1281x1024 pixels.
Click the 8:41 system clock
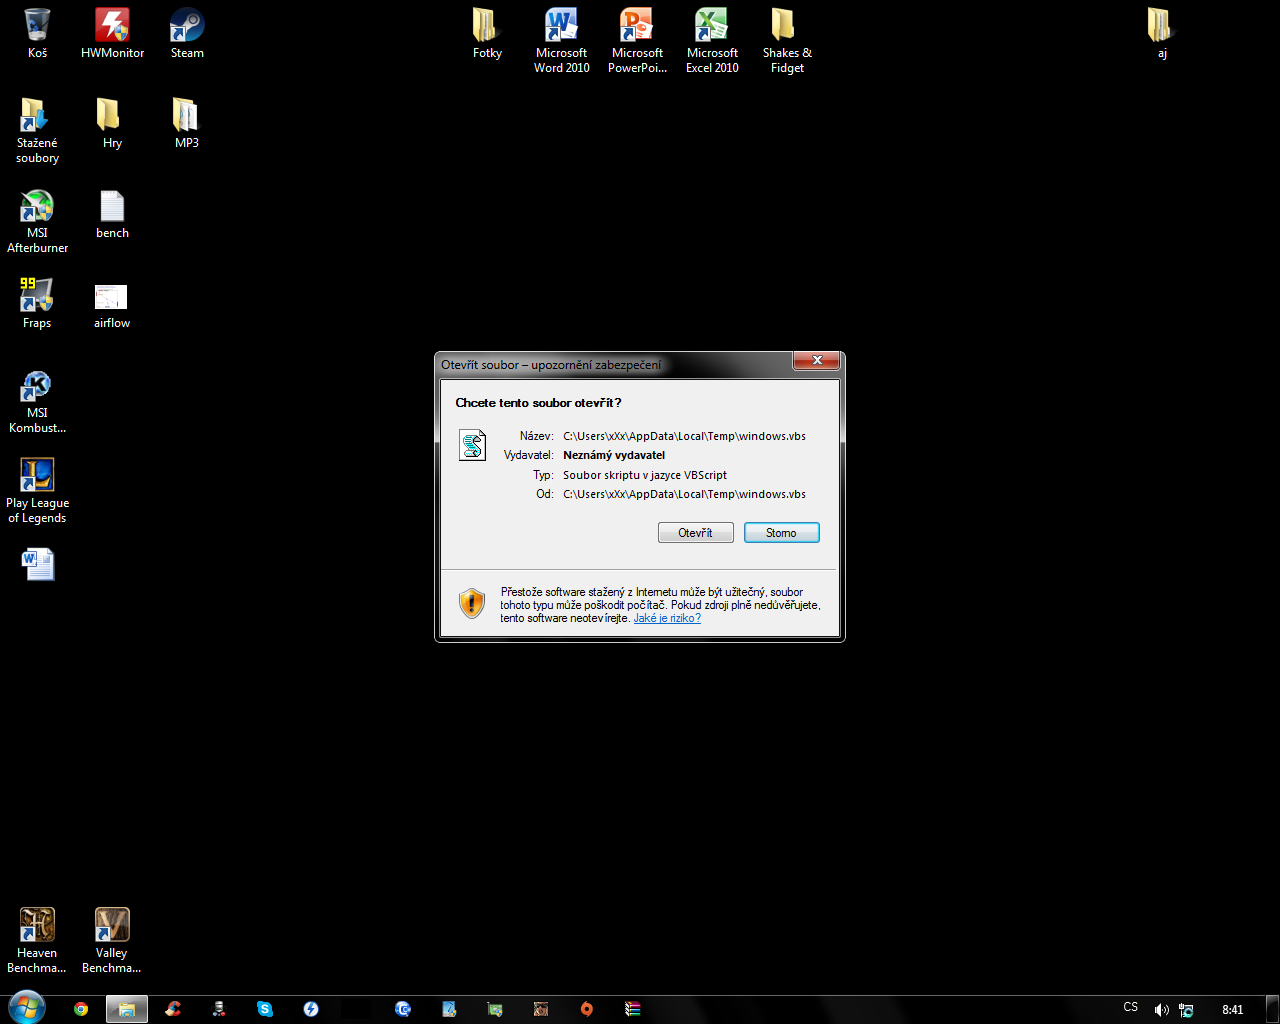pyautogui.click(x=1233, y=1010)
